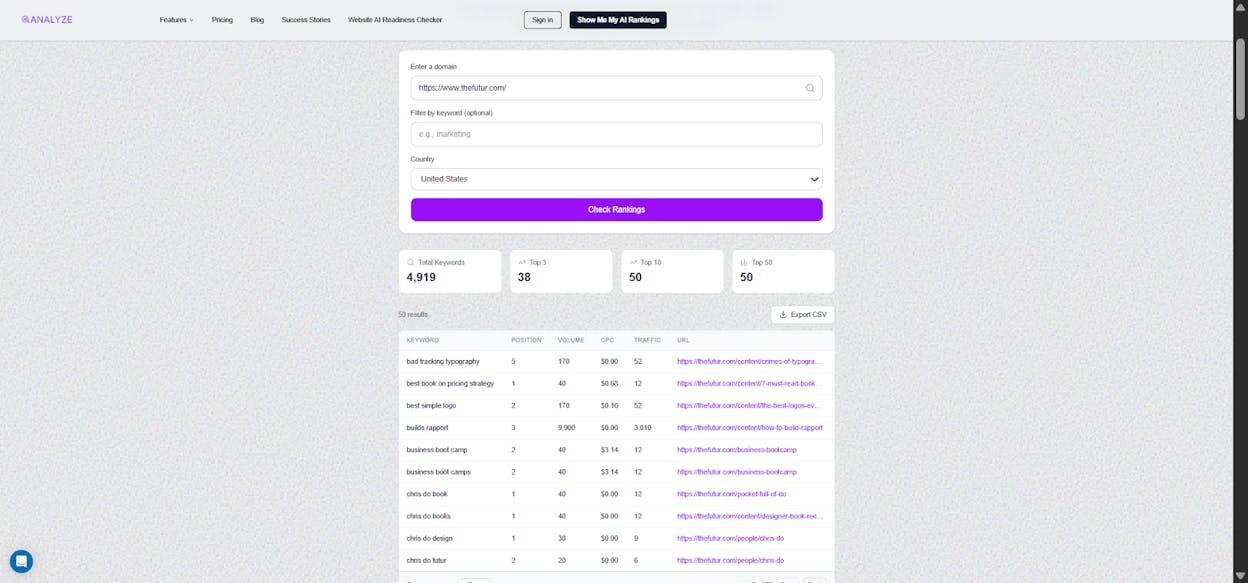The image size is (1248, 583).
Task: Click the Sign in button
Action: coord(542,20)
